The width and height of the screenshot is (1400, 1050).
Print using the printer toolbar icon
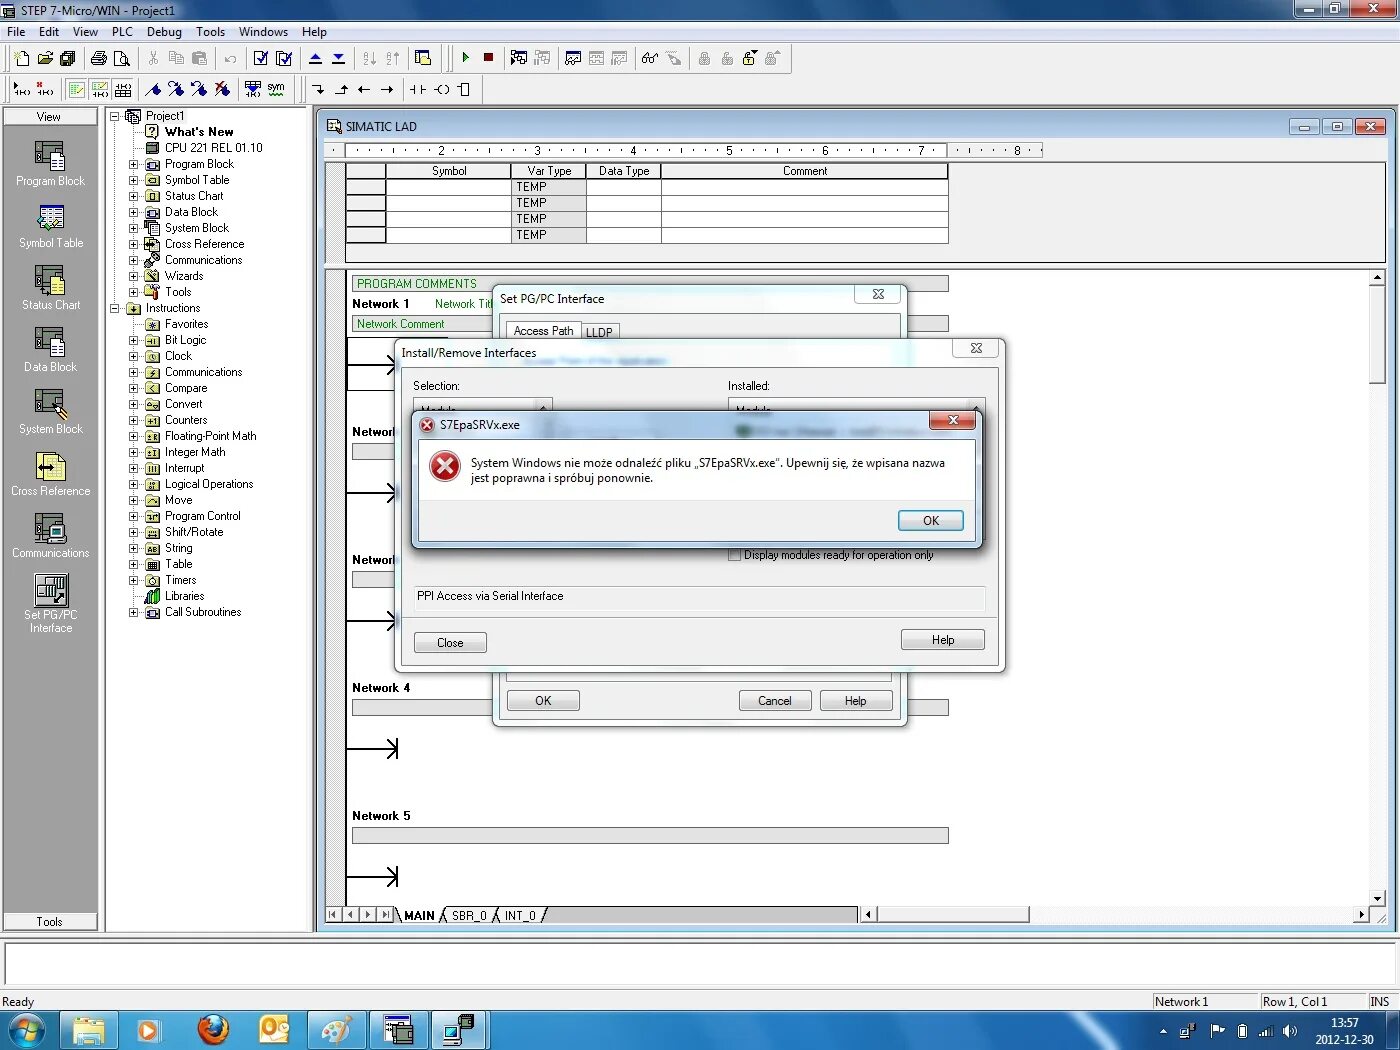[99, 58]
